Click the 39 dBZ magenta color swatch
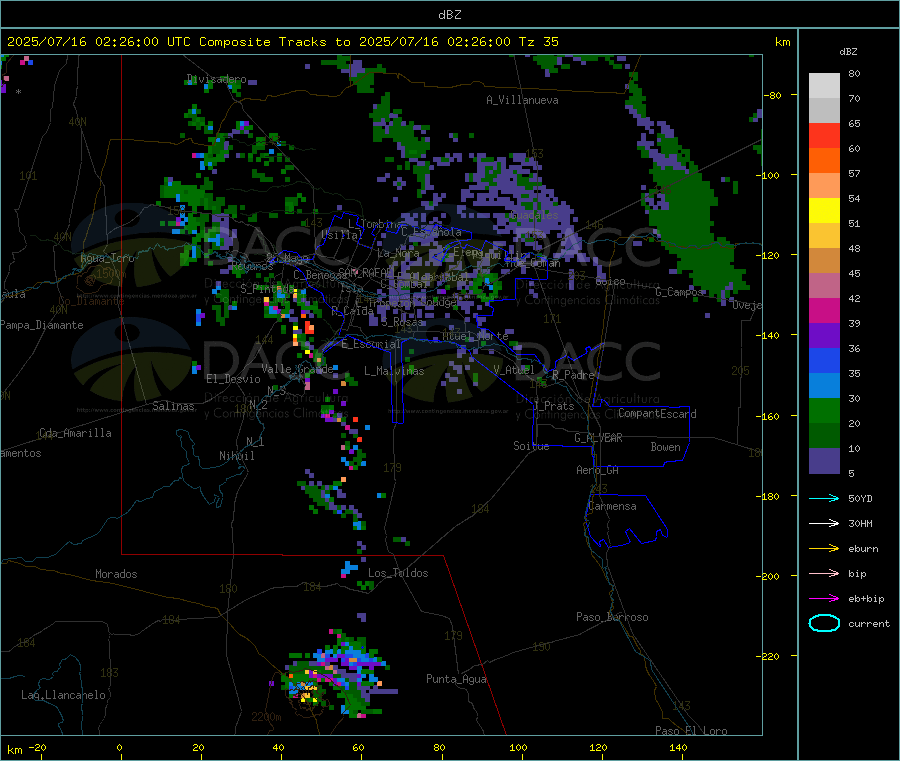This screenshot has width=900, height=761. coord(824,310)
